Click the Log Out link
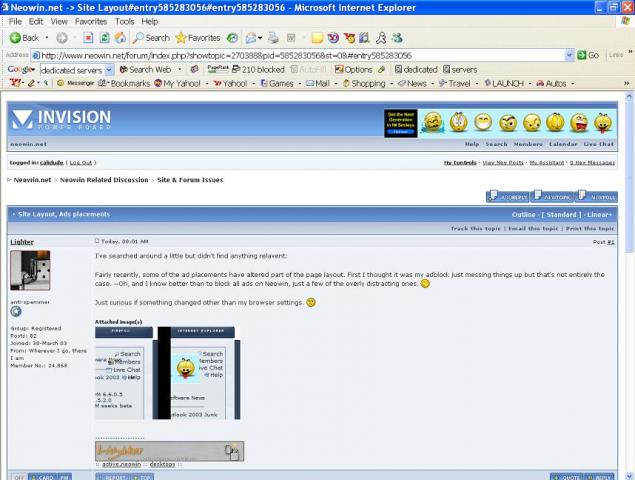The height and width of the screenshot is (480, 635). click(x=81, y=162)
